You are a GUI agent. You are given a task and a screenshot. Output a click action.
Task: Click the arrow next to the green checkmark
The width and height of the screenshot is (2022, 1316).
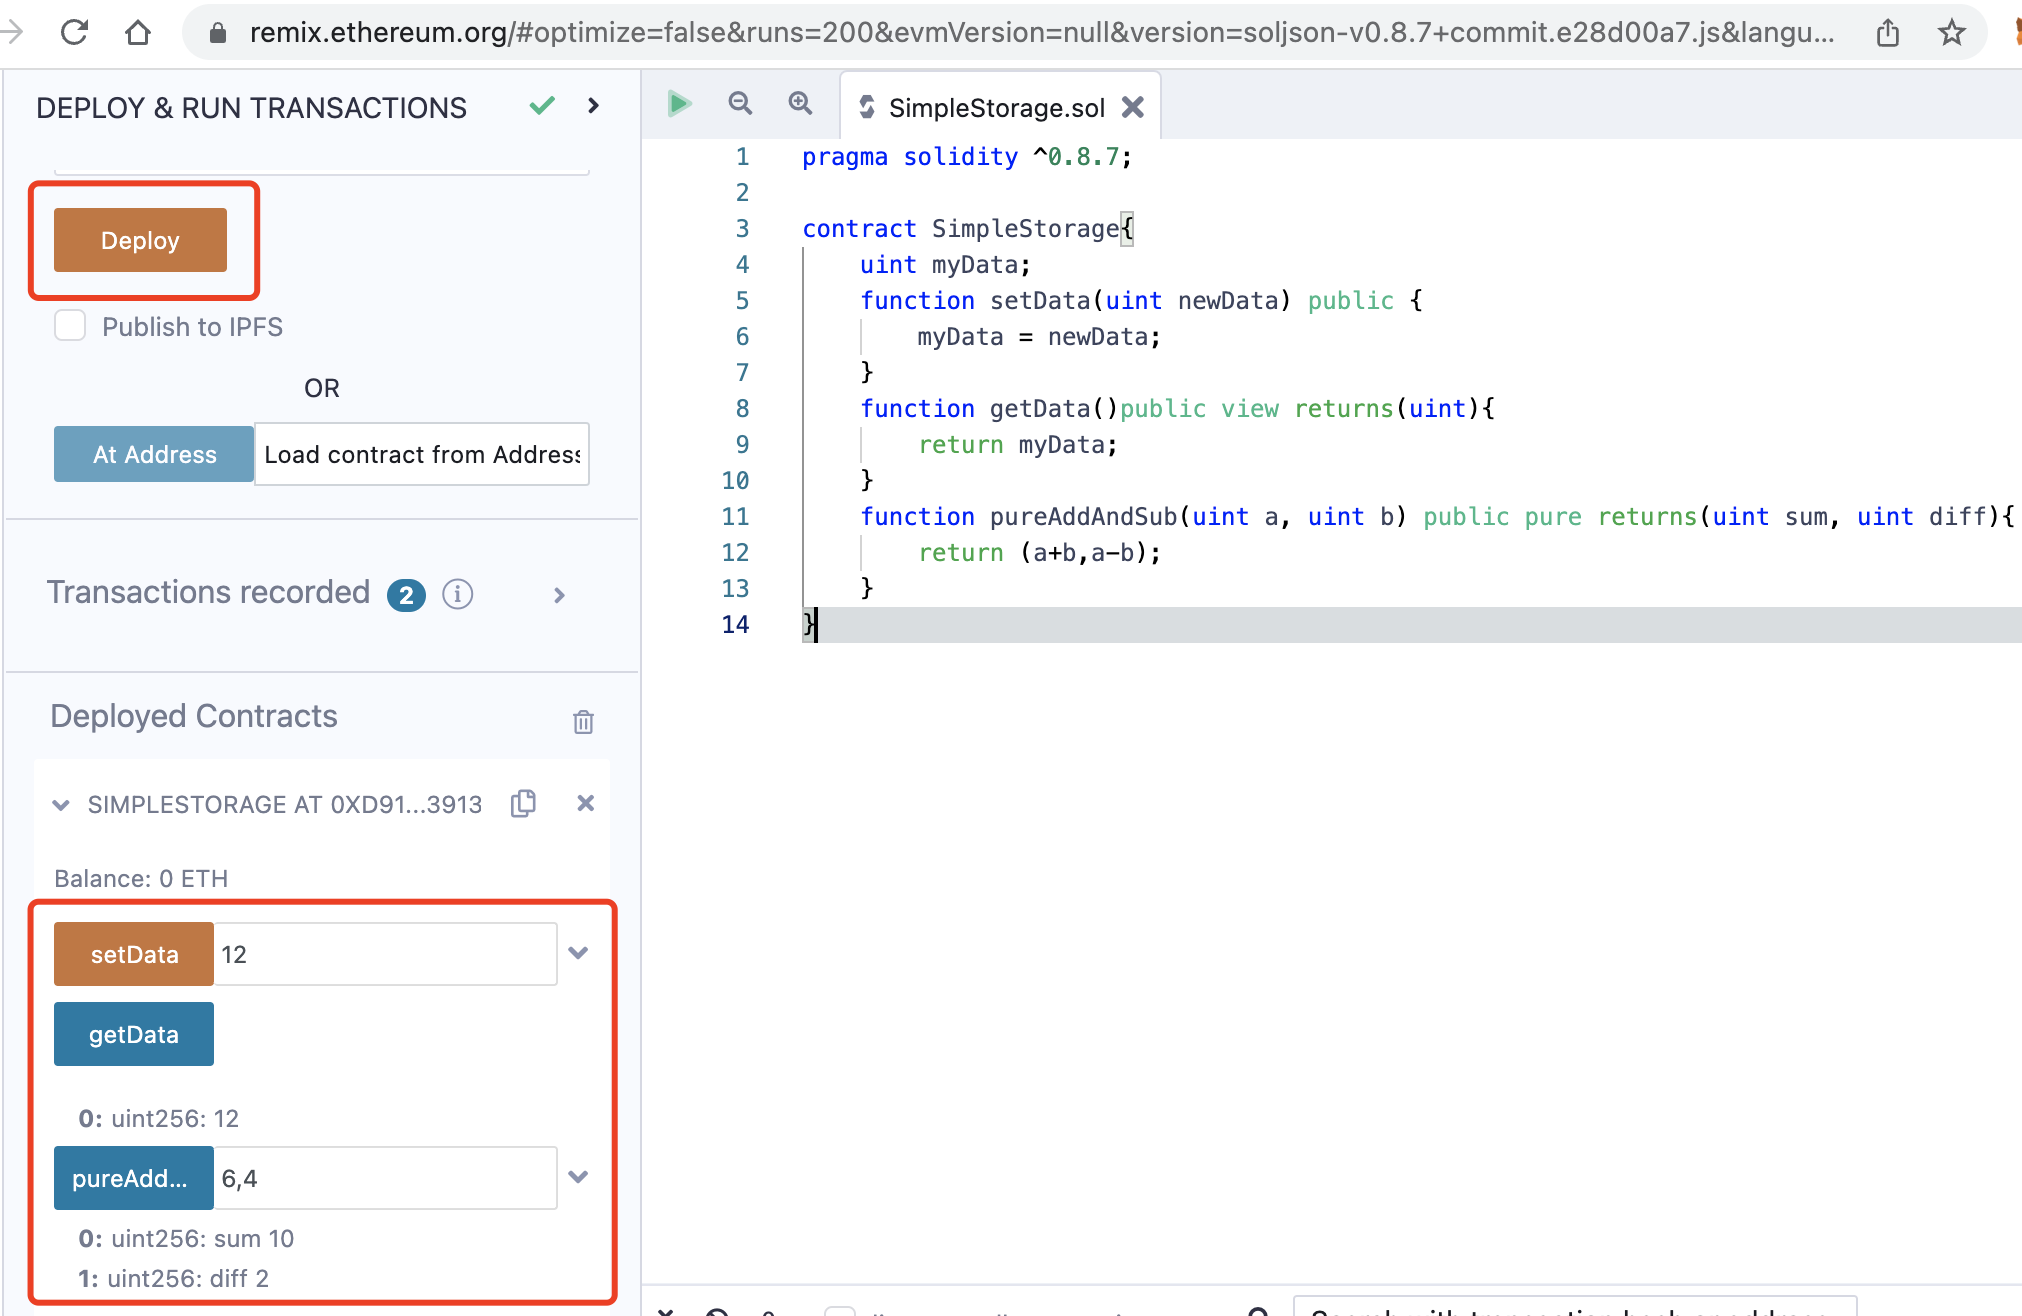tap(593, 105)
